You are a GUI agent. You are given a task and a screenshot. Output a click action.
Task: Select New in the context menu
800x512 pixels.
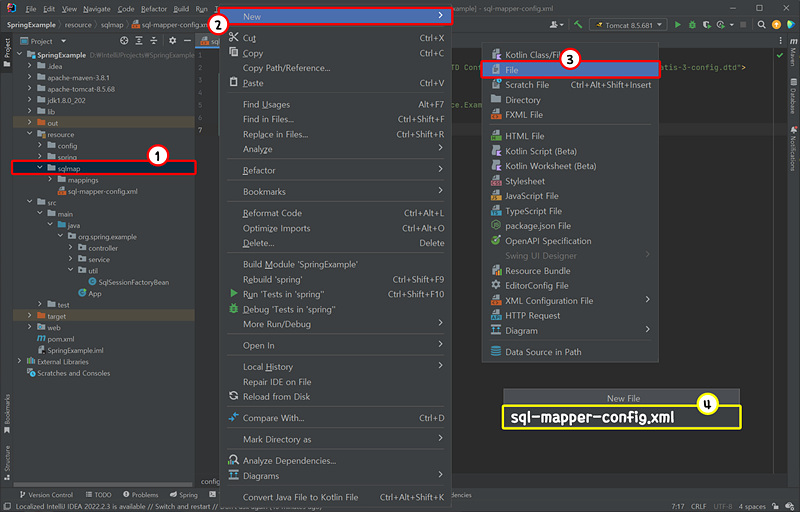pyautogui.click(x=336, y=16)
